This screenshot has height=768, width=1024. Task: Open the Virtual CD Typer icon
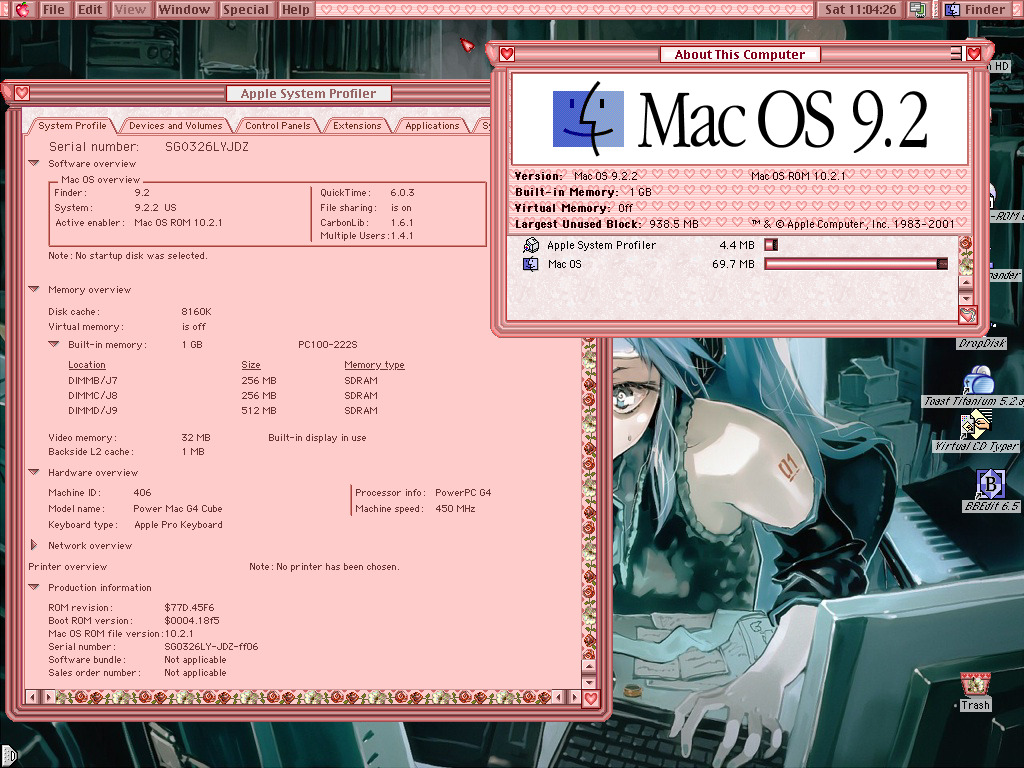click(976, 427)
